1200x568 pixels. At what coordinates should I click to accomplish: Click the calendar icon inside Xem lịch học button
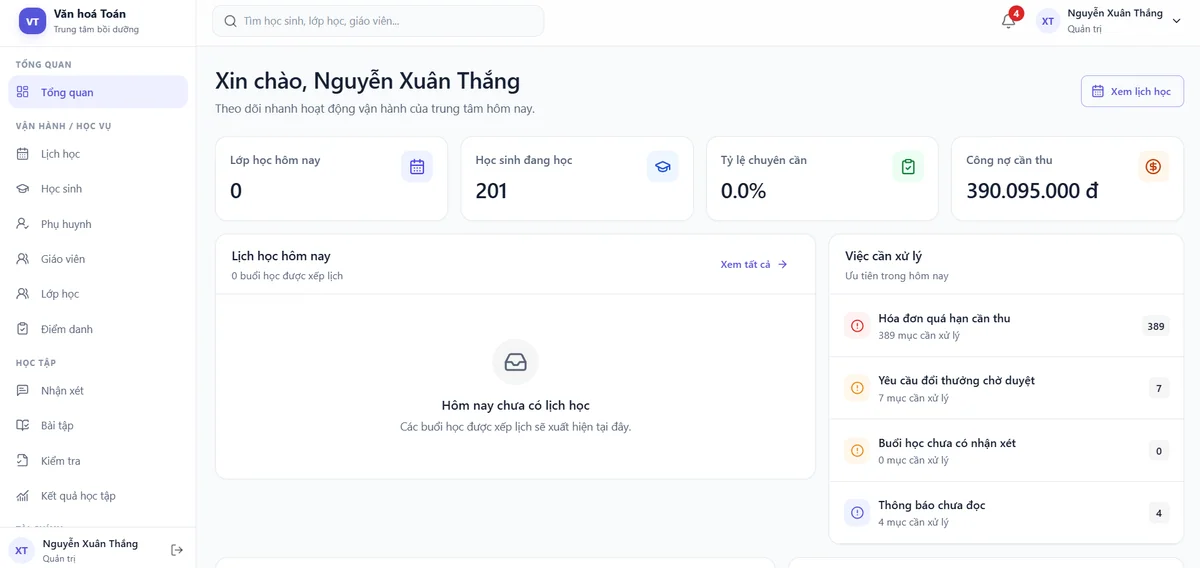(1098, 91)
